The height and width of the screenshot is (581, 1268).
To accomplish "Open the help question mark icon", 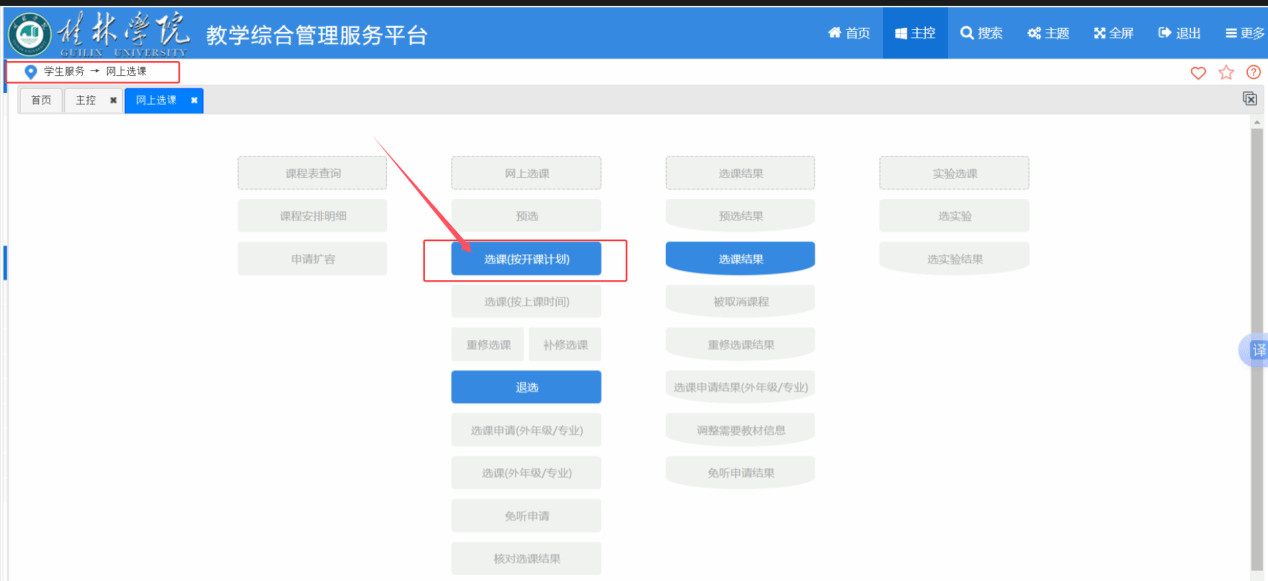I will (x=1253, y=73).
